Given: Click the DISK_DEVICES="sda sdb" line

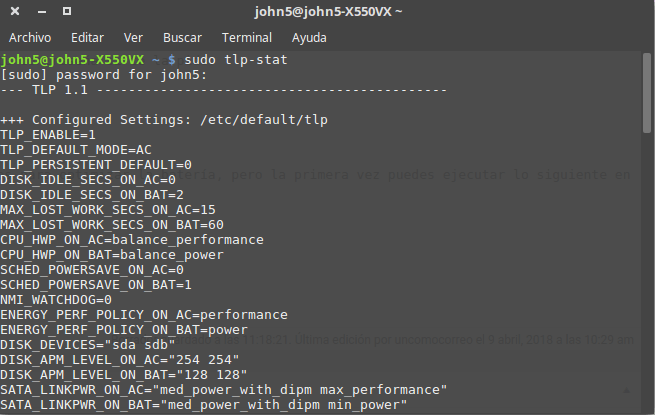Looking at the screenshot, I should click(88, 345).
